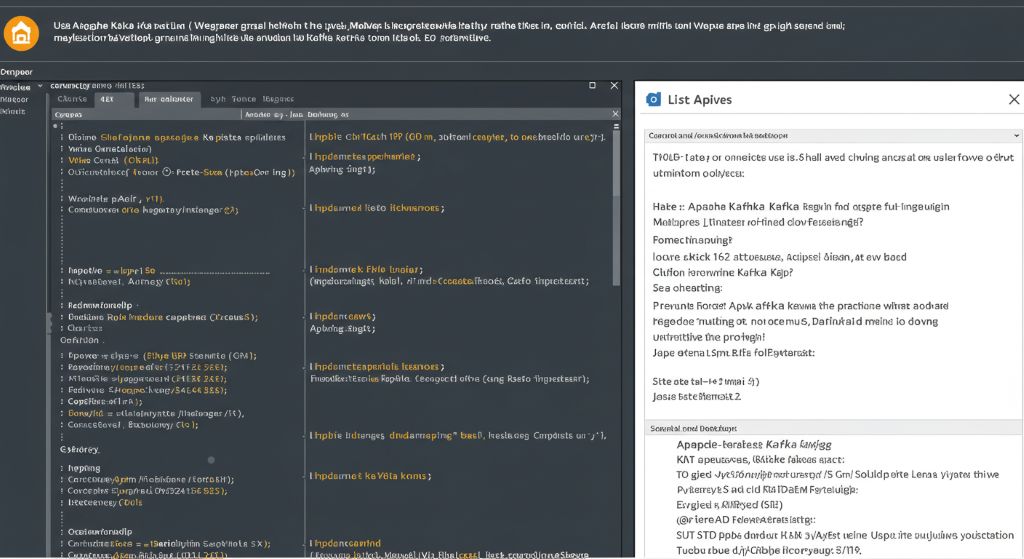1024x559 pixels.
Task: Click the code editor vertical scrollbar
Action: (615, 200)
